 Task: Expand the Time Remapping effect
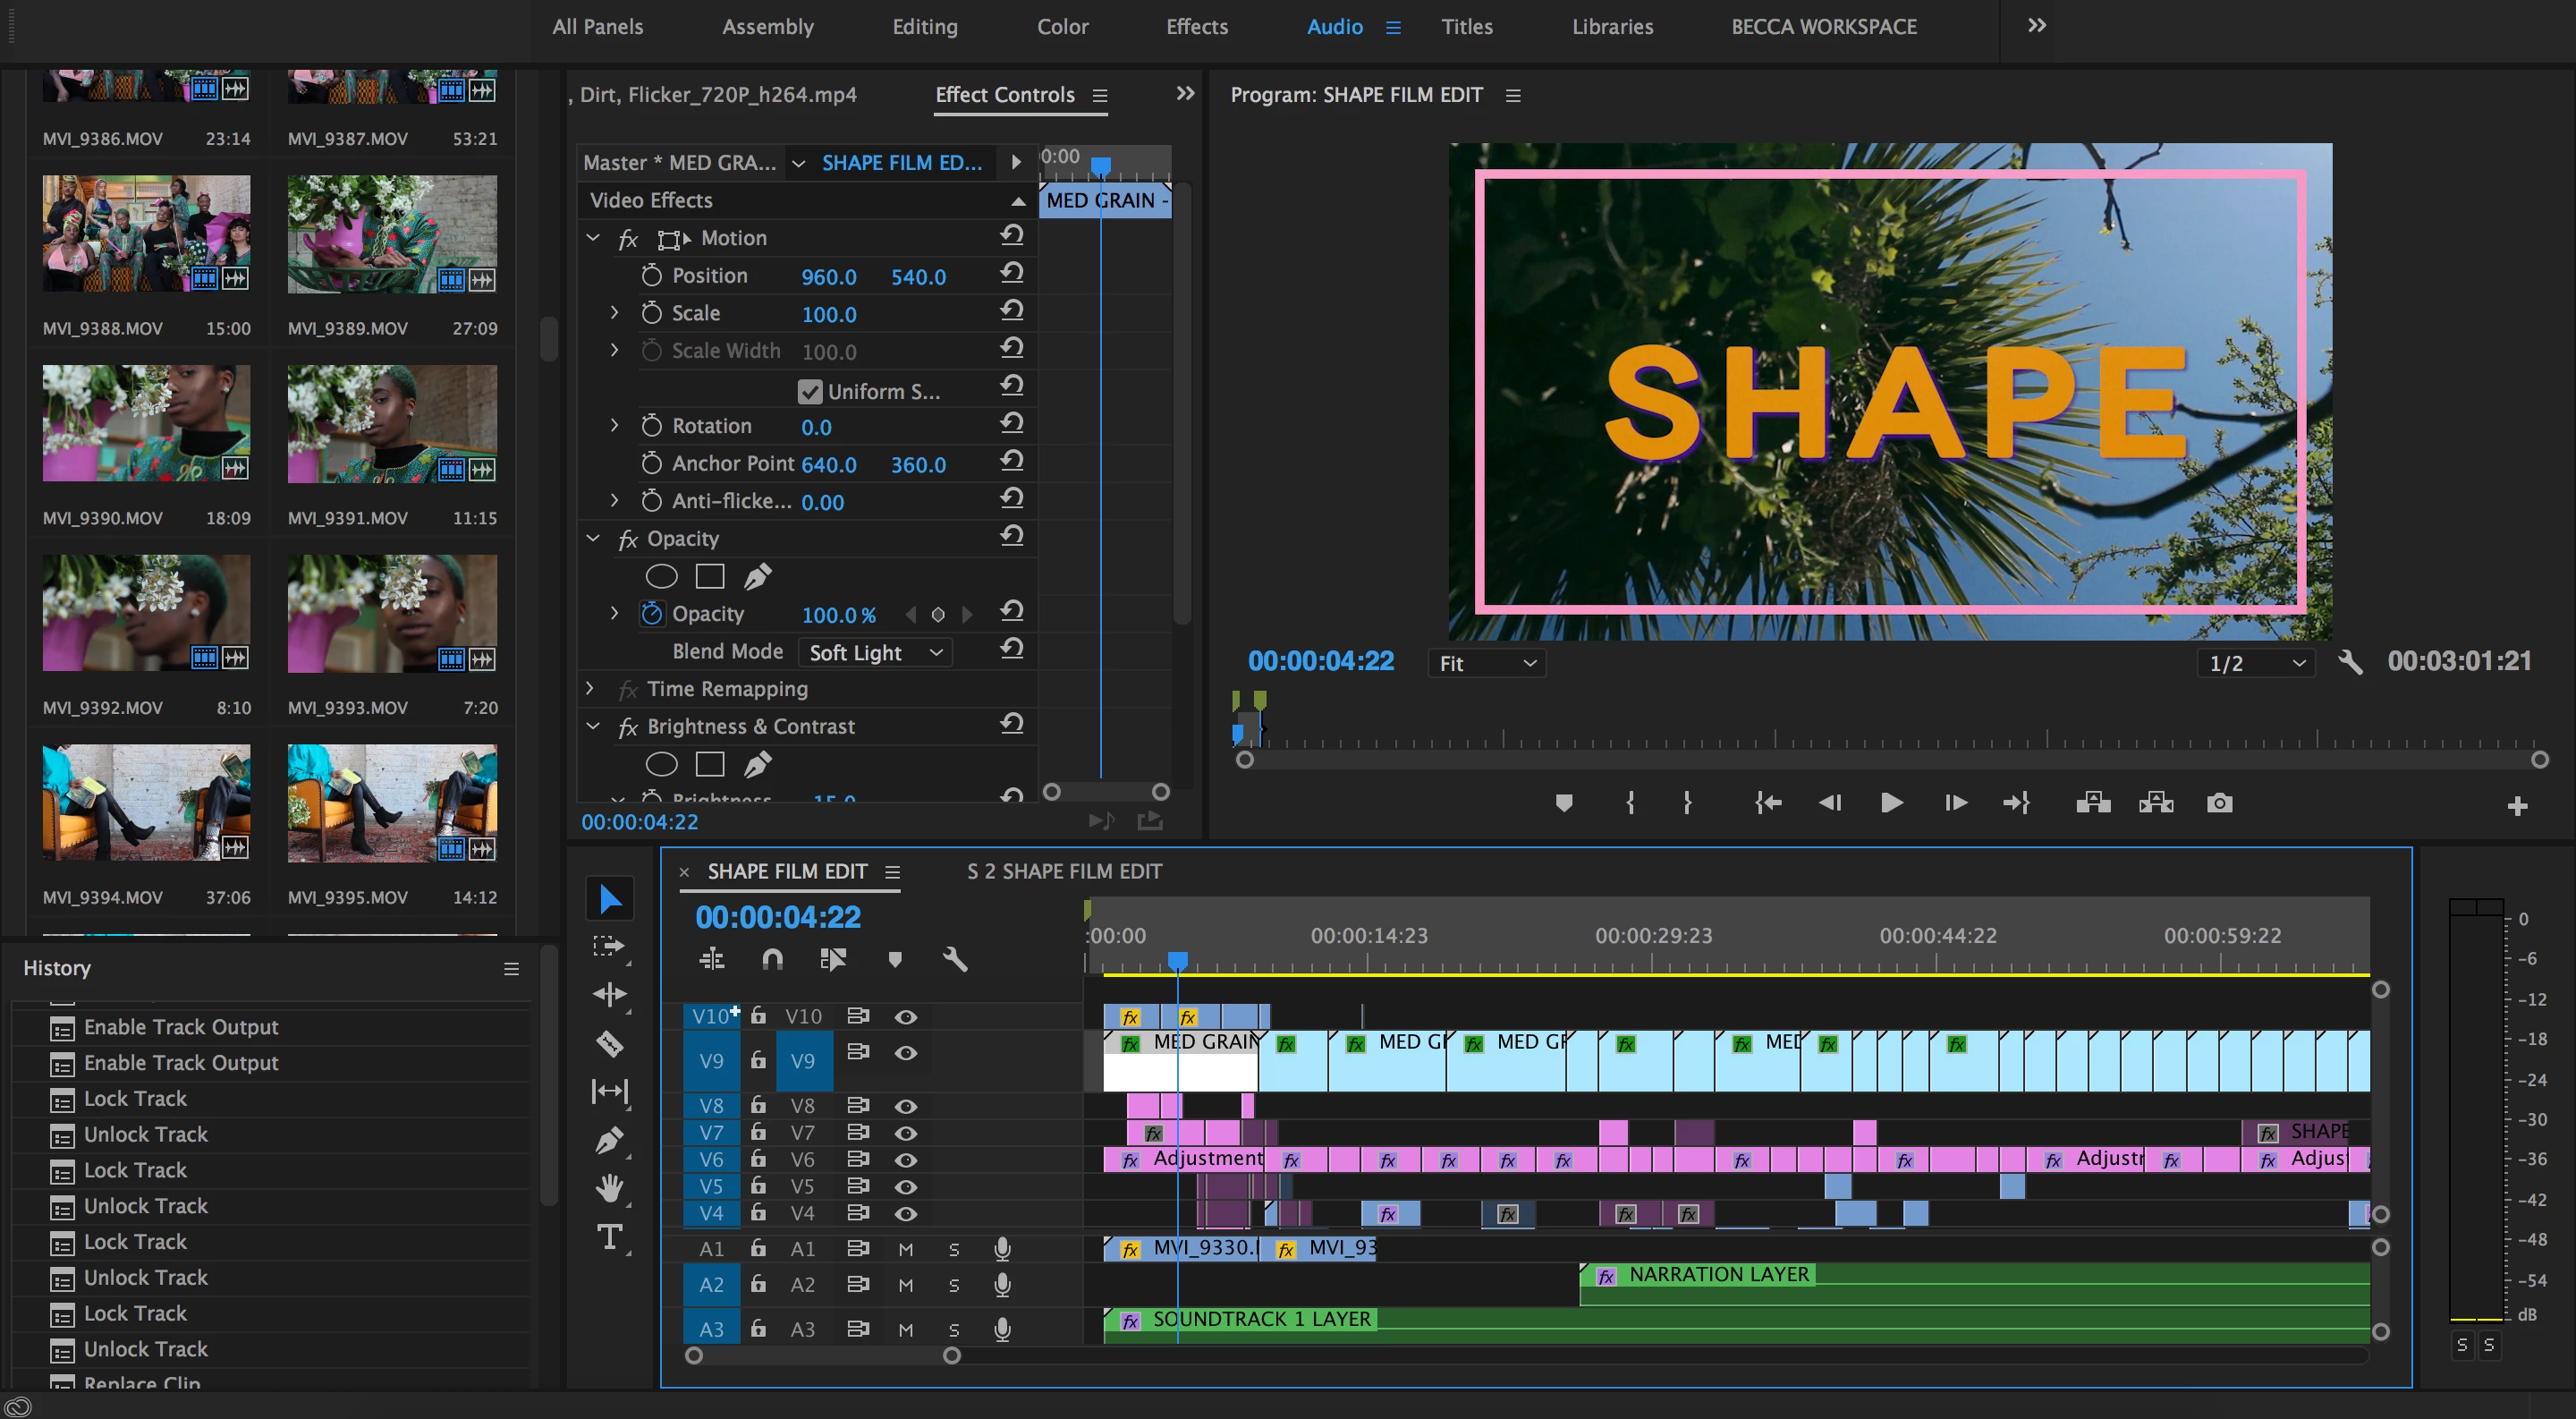click(x=590, y=689)
